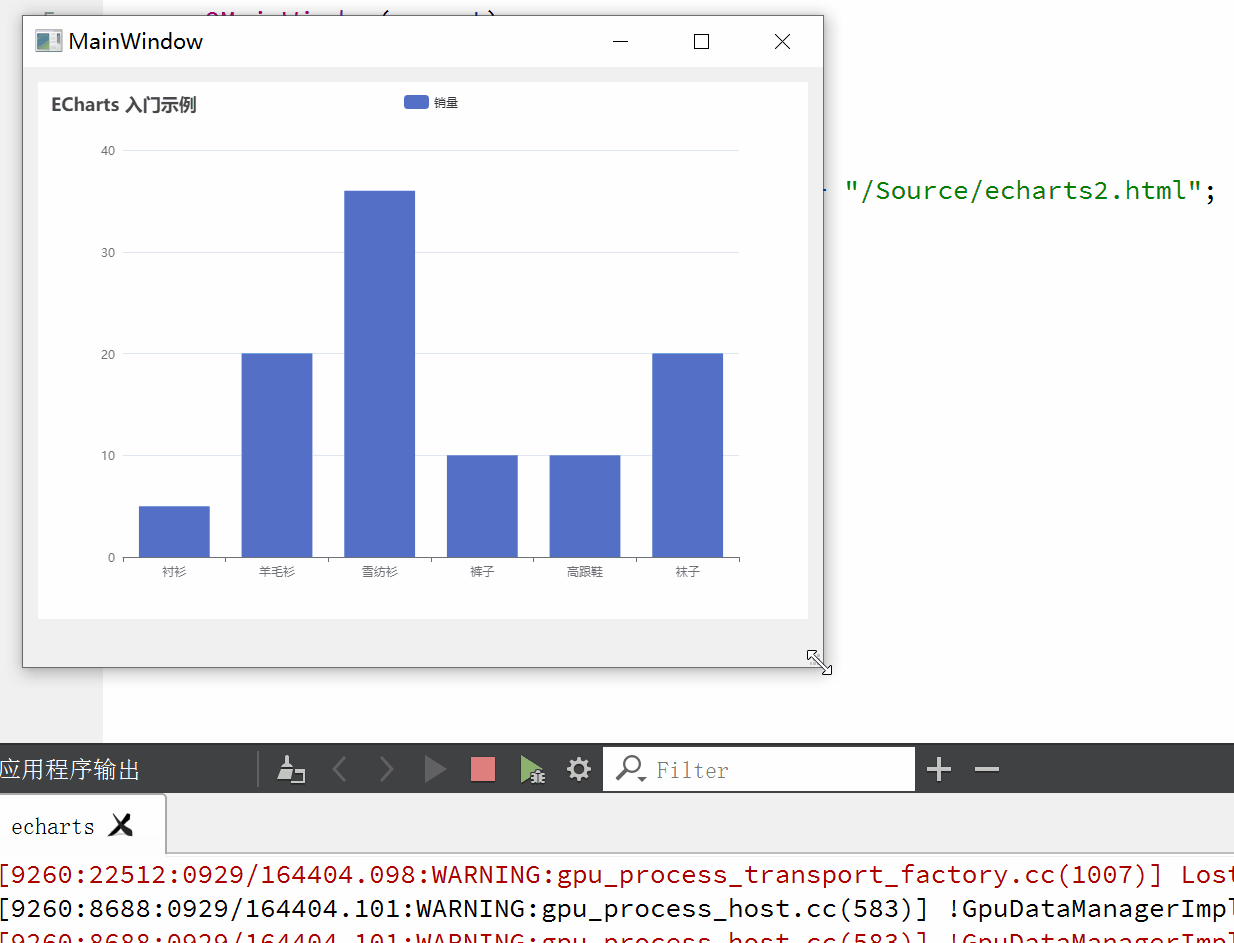Maximize the MainWindow window
The height and width of the screenshot is (943, 1234).
[x=701, y=41]
